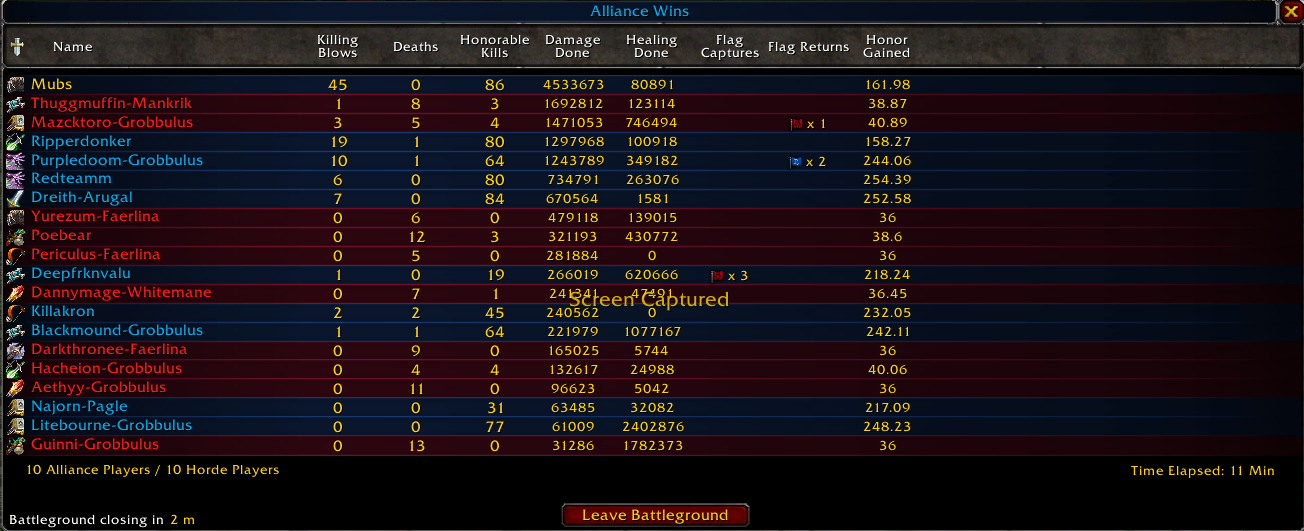Click healing value 1077167
Viewport: 1304px width, 531px height.
(651, 332)
